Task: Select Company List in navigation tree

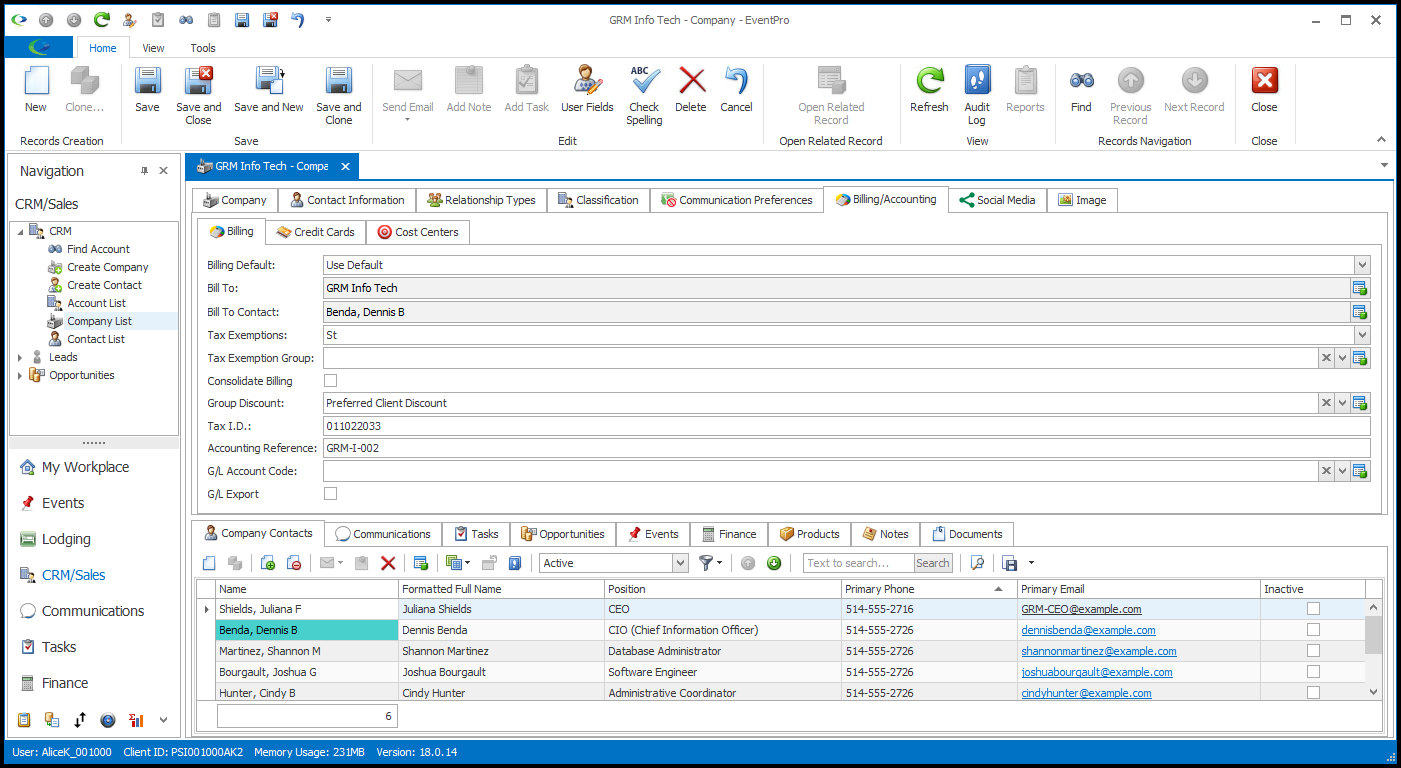Action: click(x=99, y=321)
